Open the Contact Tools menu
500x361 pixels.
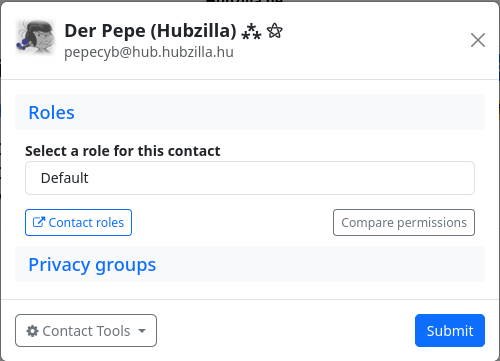(x=86, y=331)
